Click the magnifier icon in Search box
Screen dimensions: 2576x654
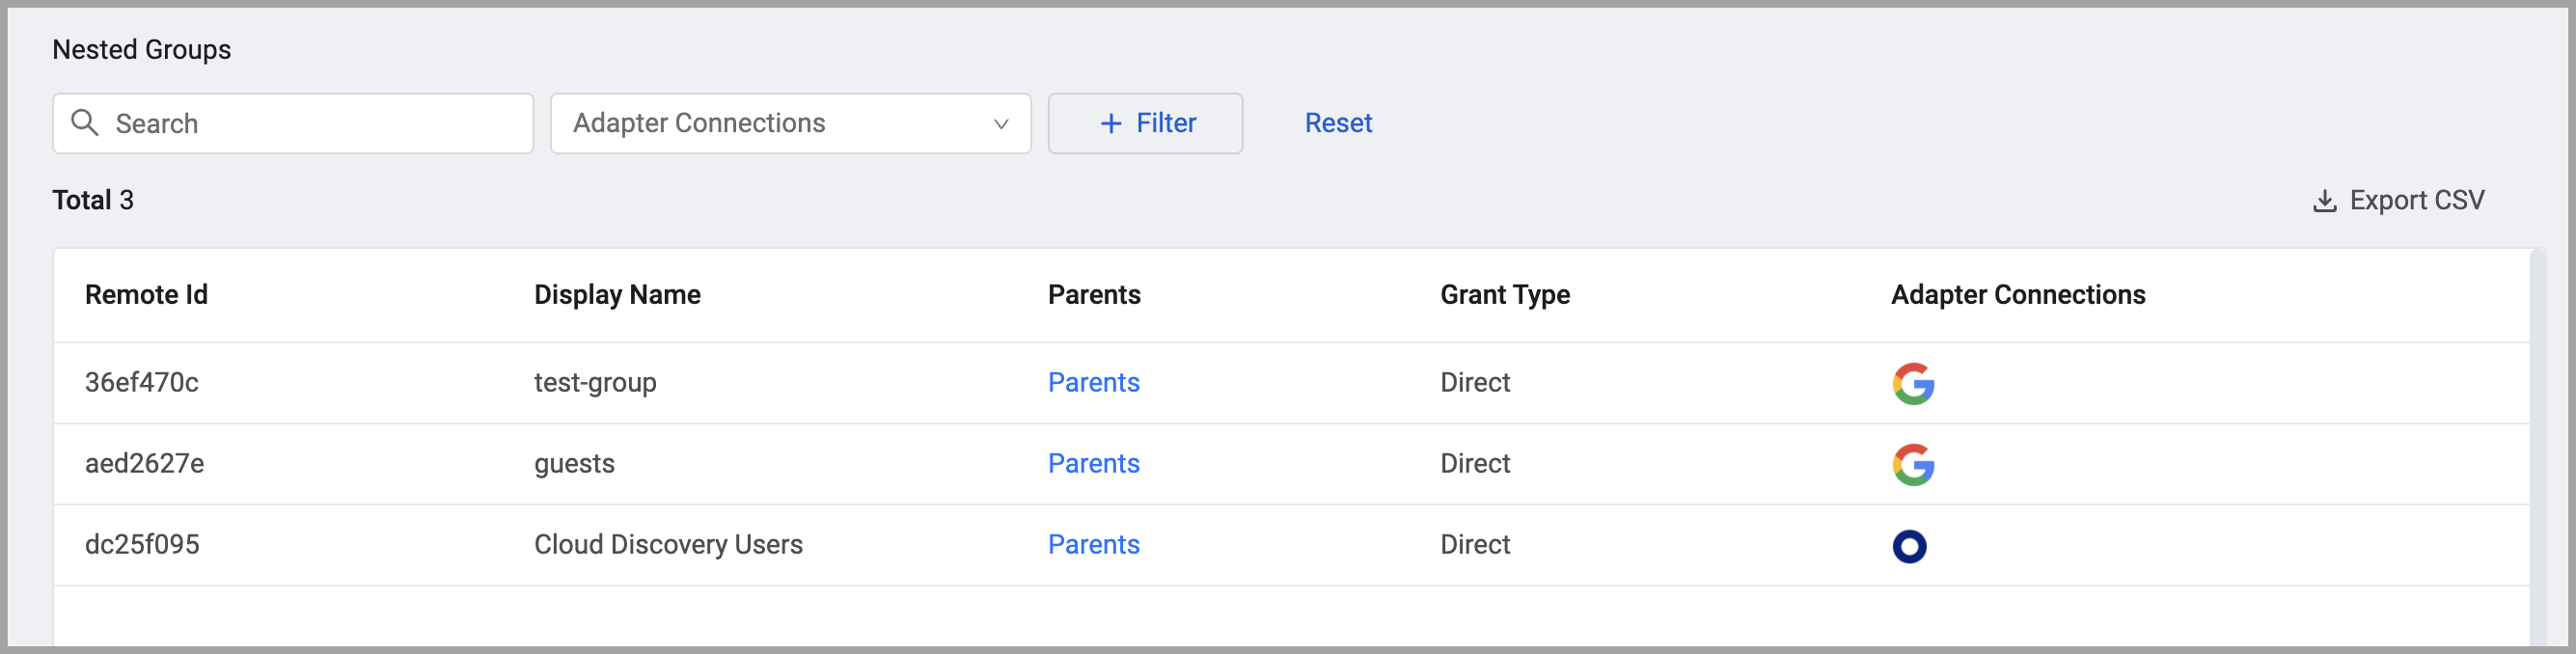pos(85,123)
